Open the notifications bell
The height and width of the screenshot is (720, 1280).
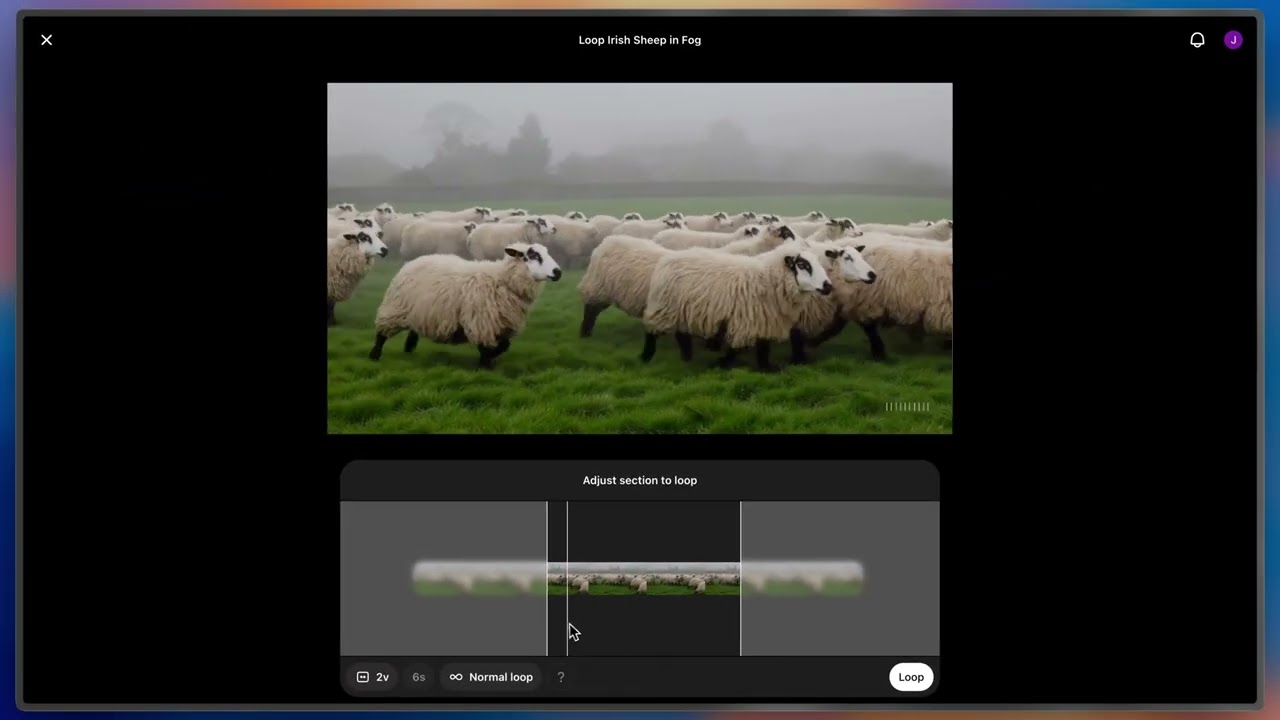tap(1197, 40)
